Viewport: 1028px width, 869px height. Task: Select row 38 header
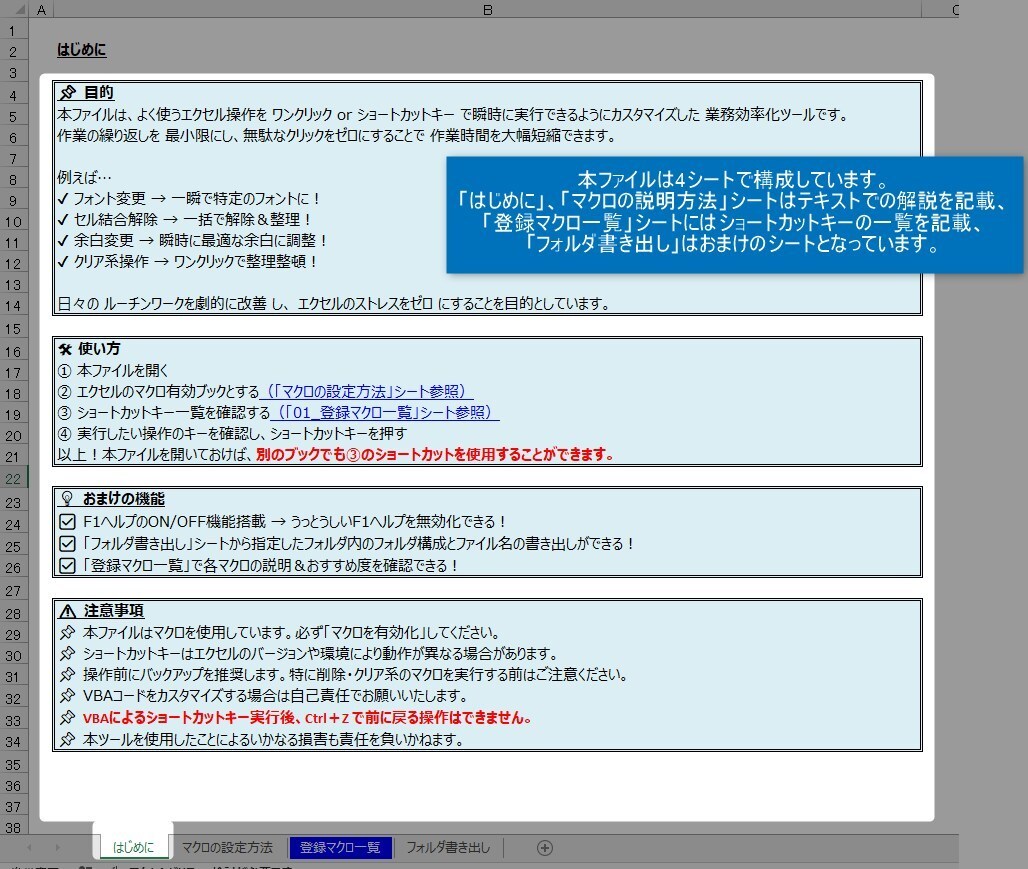tap(13, 827)
